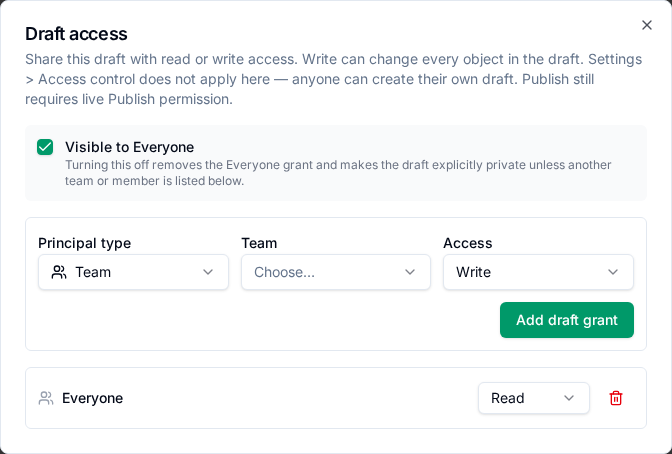Click the Everyone grant name

click(93, 398)
